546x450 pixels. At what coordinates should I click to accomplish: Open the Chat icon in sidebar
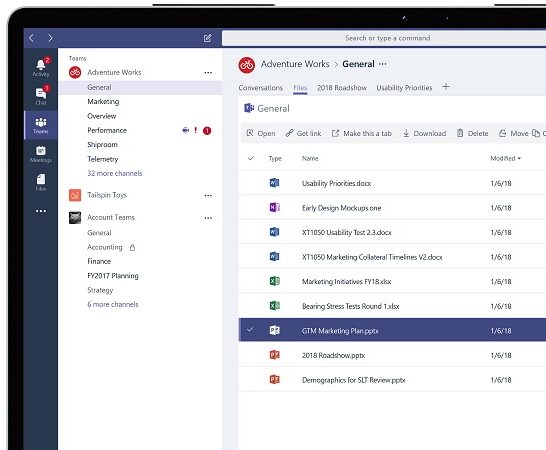click(41, 95)
